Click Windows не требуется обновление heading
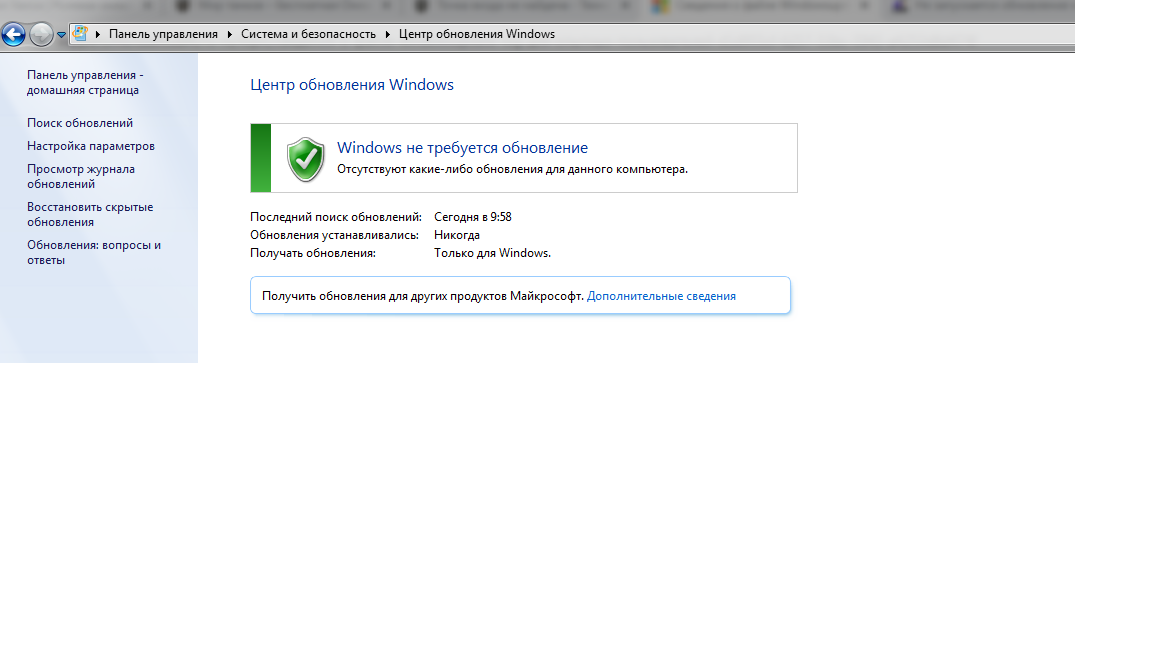This screenshot has width=1152, height=648. point(462,148)
